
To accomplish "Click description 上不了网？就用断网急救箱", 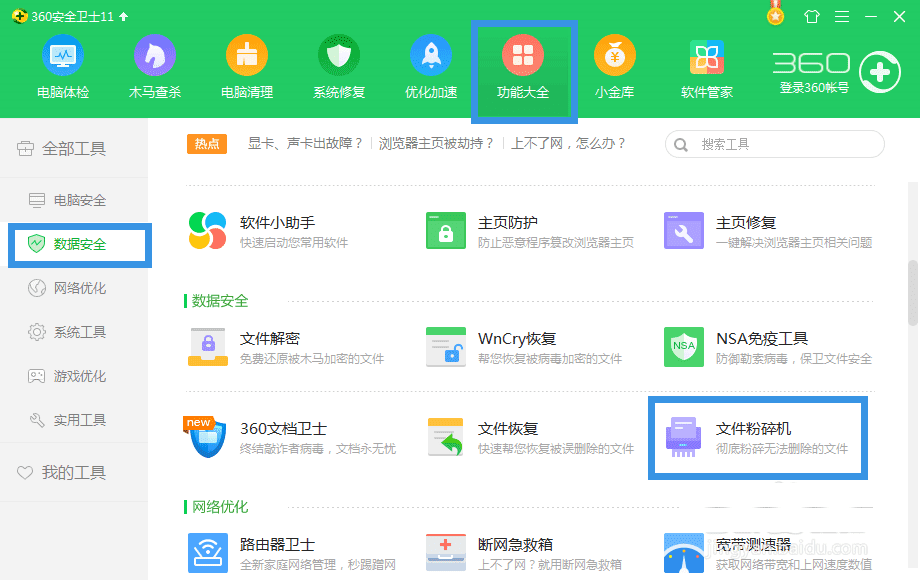I will point(550,565).
